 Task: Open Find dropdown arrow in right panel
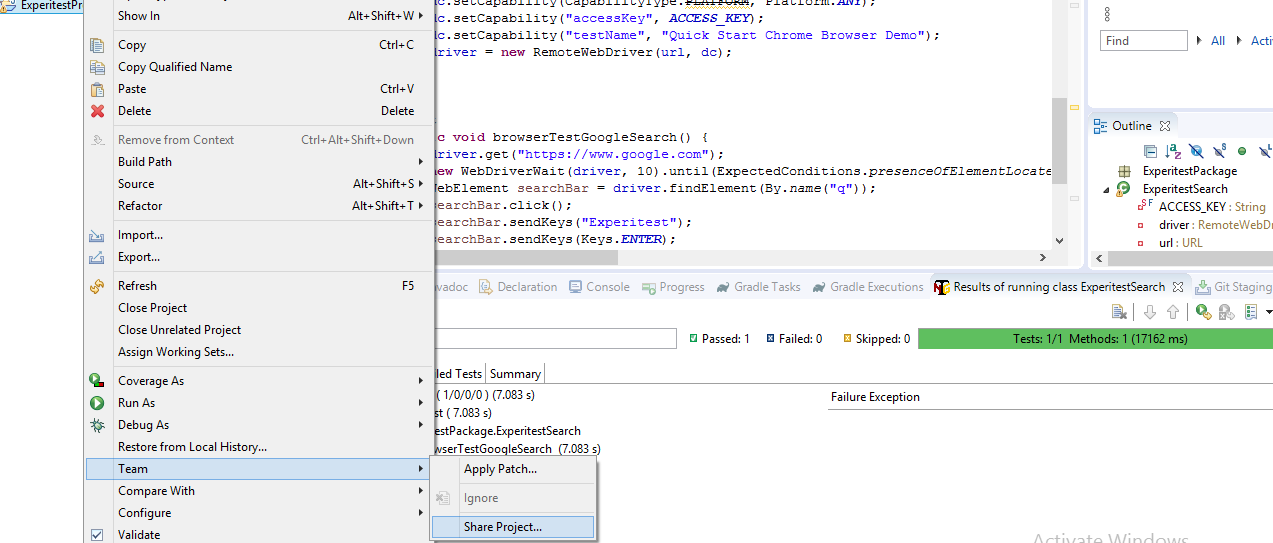pyautogui.click(x=1199, y=41)
